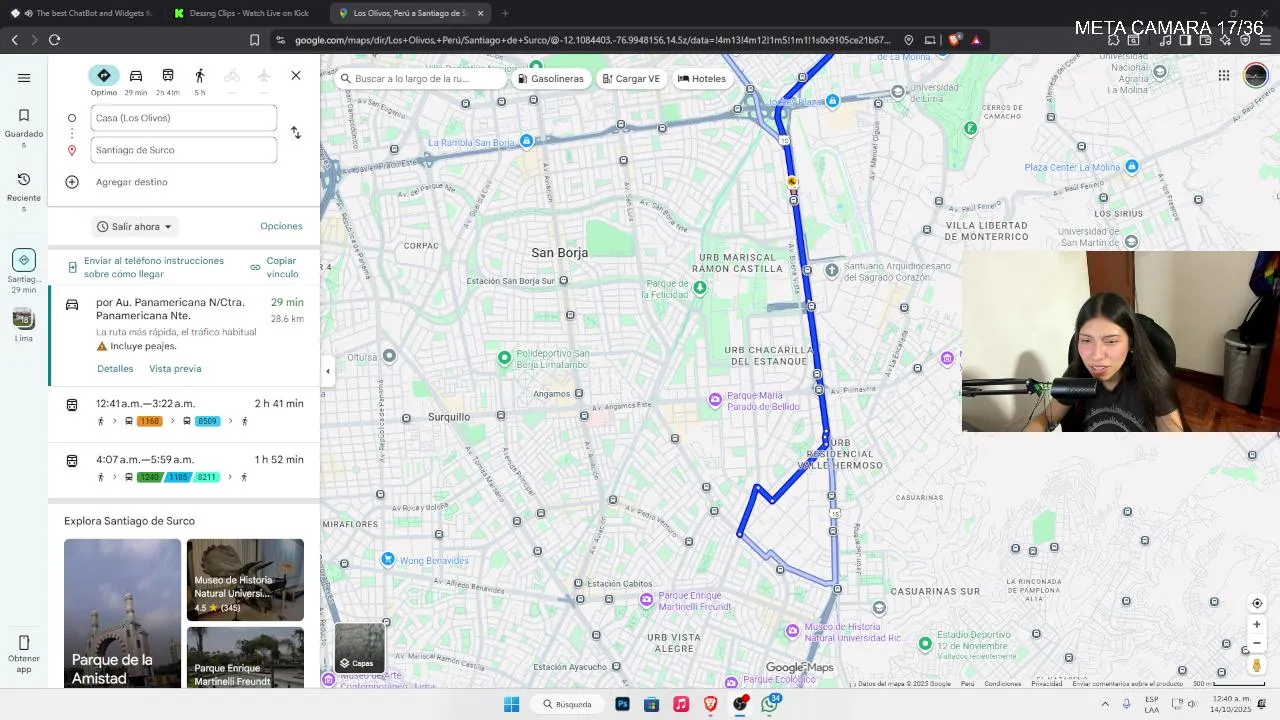Open the Recientes sidebar item
This screenshot has height=720, width=1280.
pyautogui.click(x=24, y=192)
